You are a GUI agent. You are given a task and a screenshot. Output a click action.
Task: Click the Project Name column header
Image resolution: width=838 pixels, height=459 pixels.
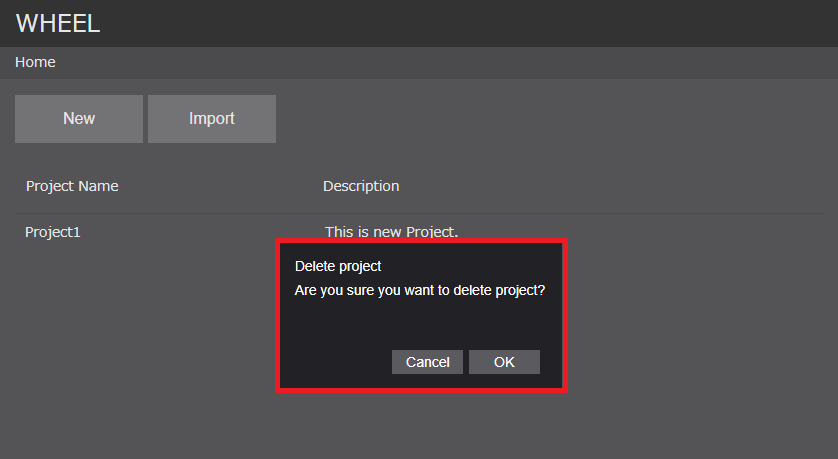pyautogui.click(x=72, y=186)
